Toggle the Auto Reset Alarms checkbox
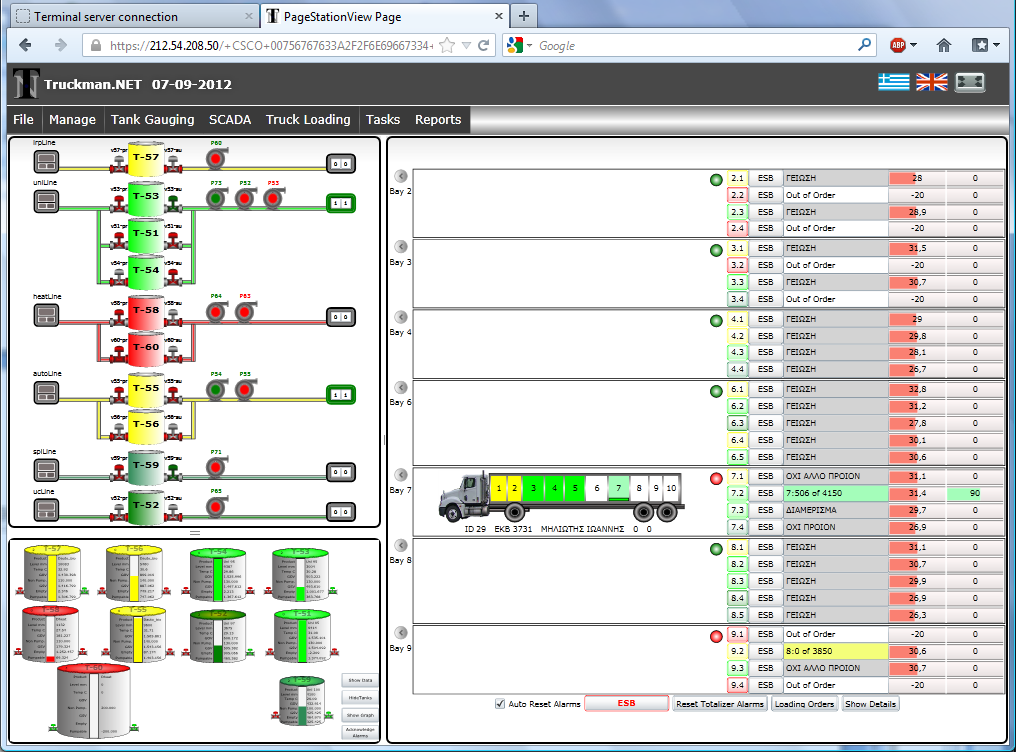 [500, 704]
